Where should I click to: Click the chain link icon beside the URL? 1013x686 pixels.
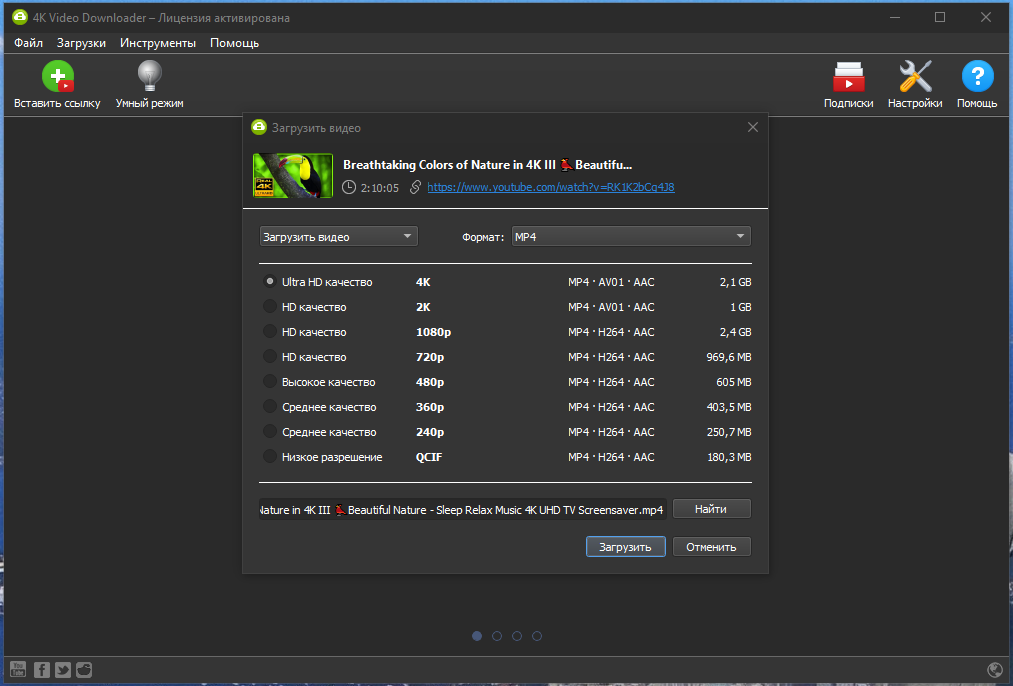tap(415, 187)
